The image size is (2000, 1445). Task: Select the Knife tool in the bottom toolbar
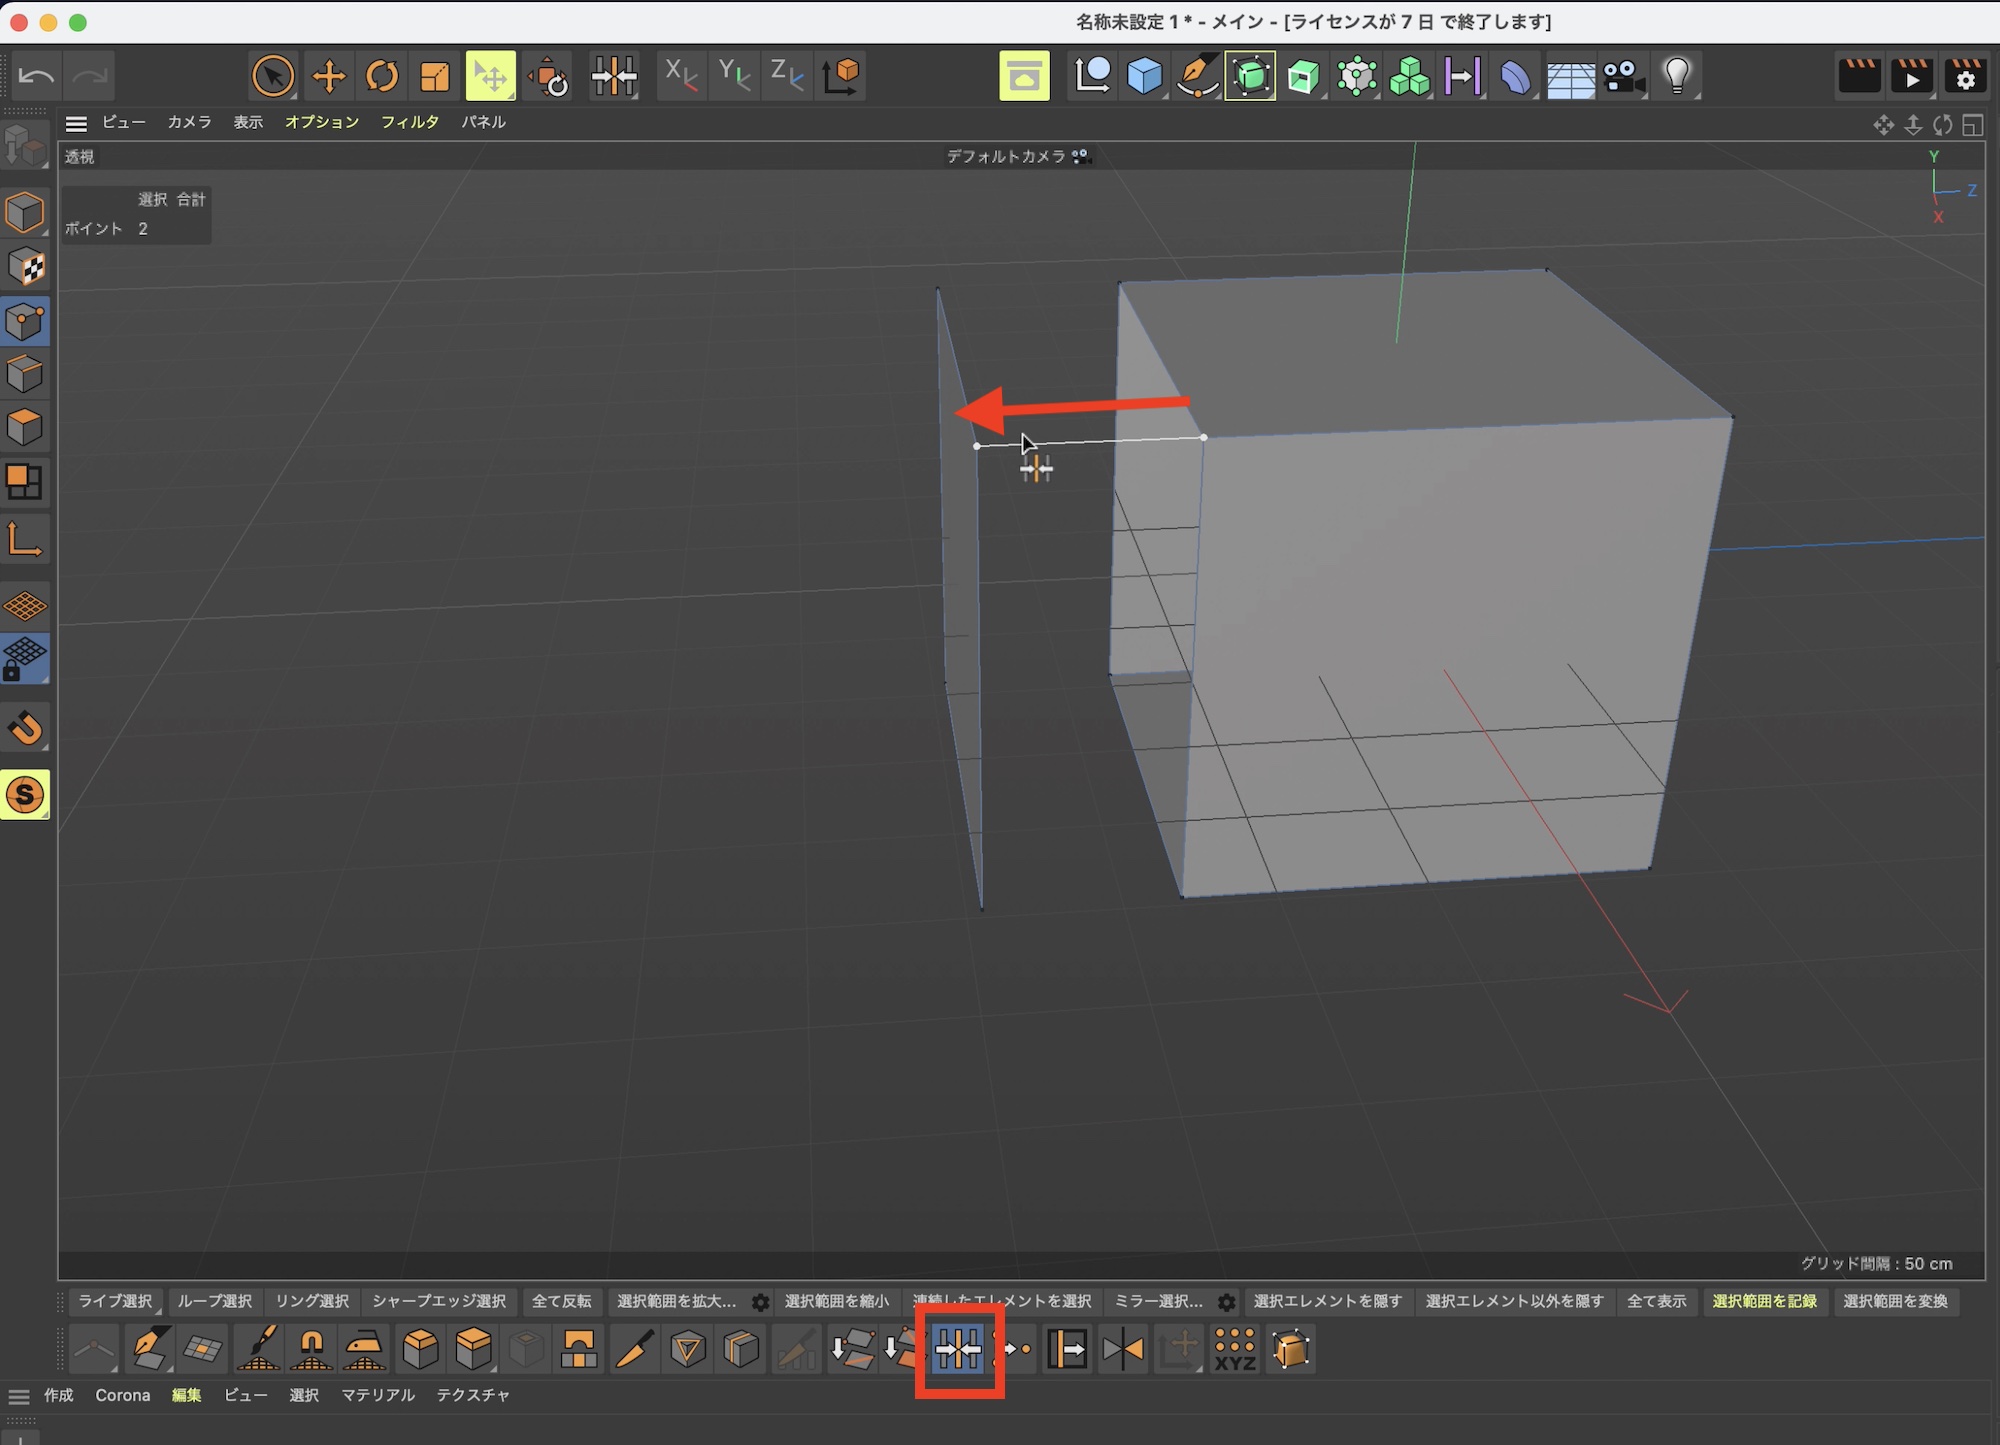point(634,1349)
